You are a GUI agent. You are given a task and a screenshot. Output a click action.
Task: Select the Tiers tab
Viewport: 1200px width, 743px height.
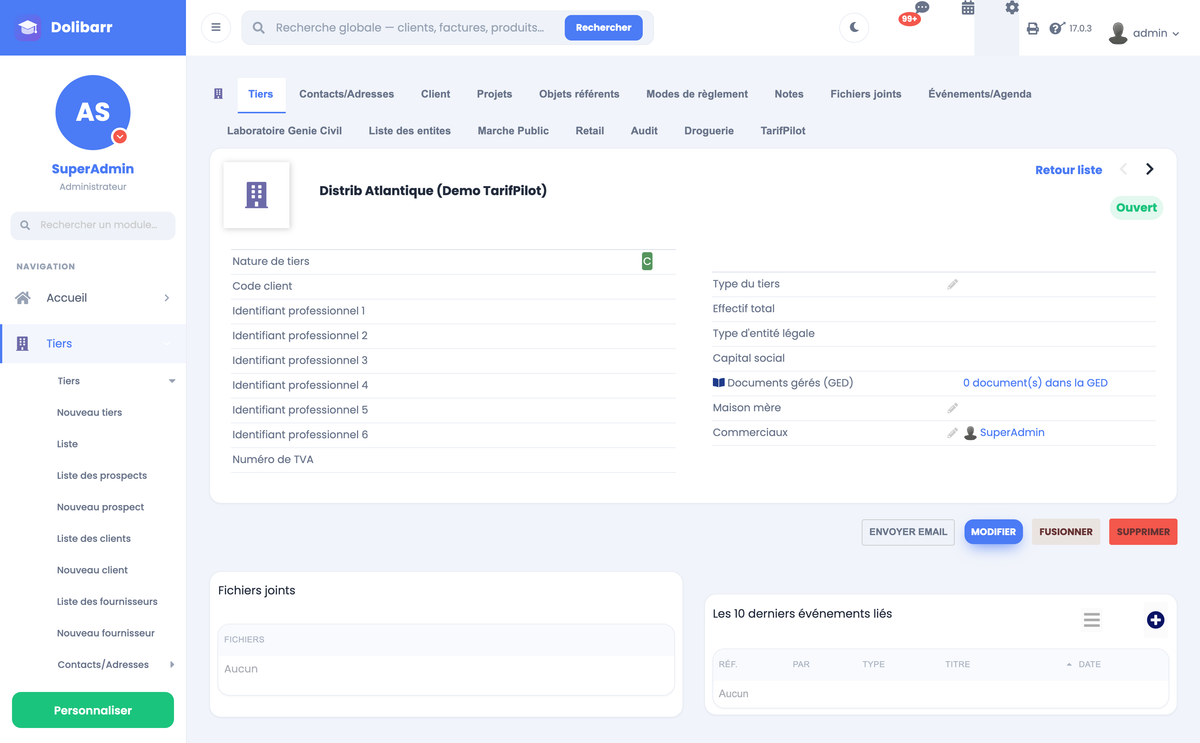pyautogui.click(x=261, y=94)
